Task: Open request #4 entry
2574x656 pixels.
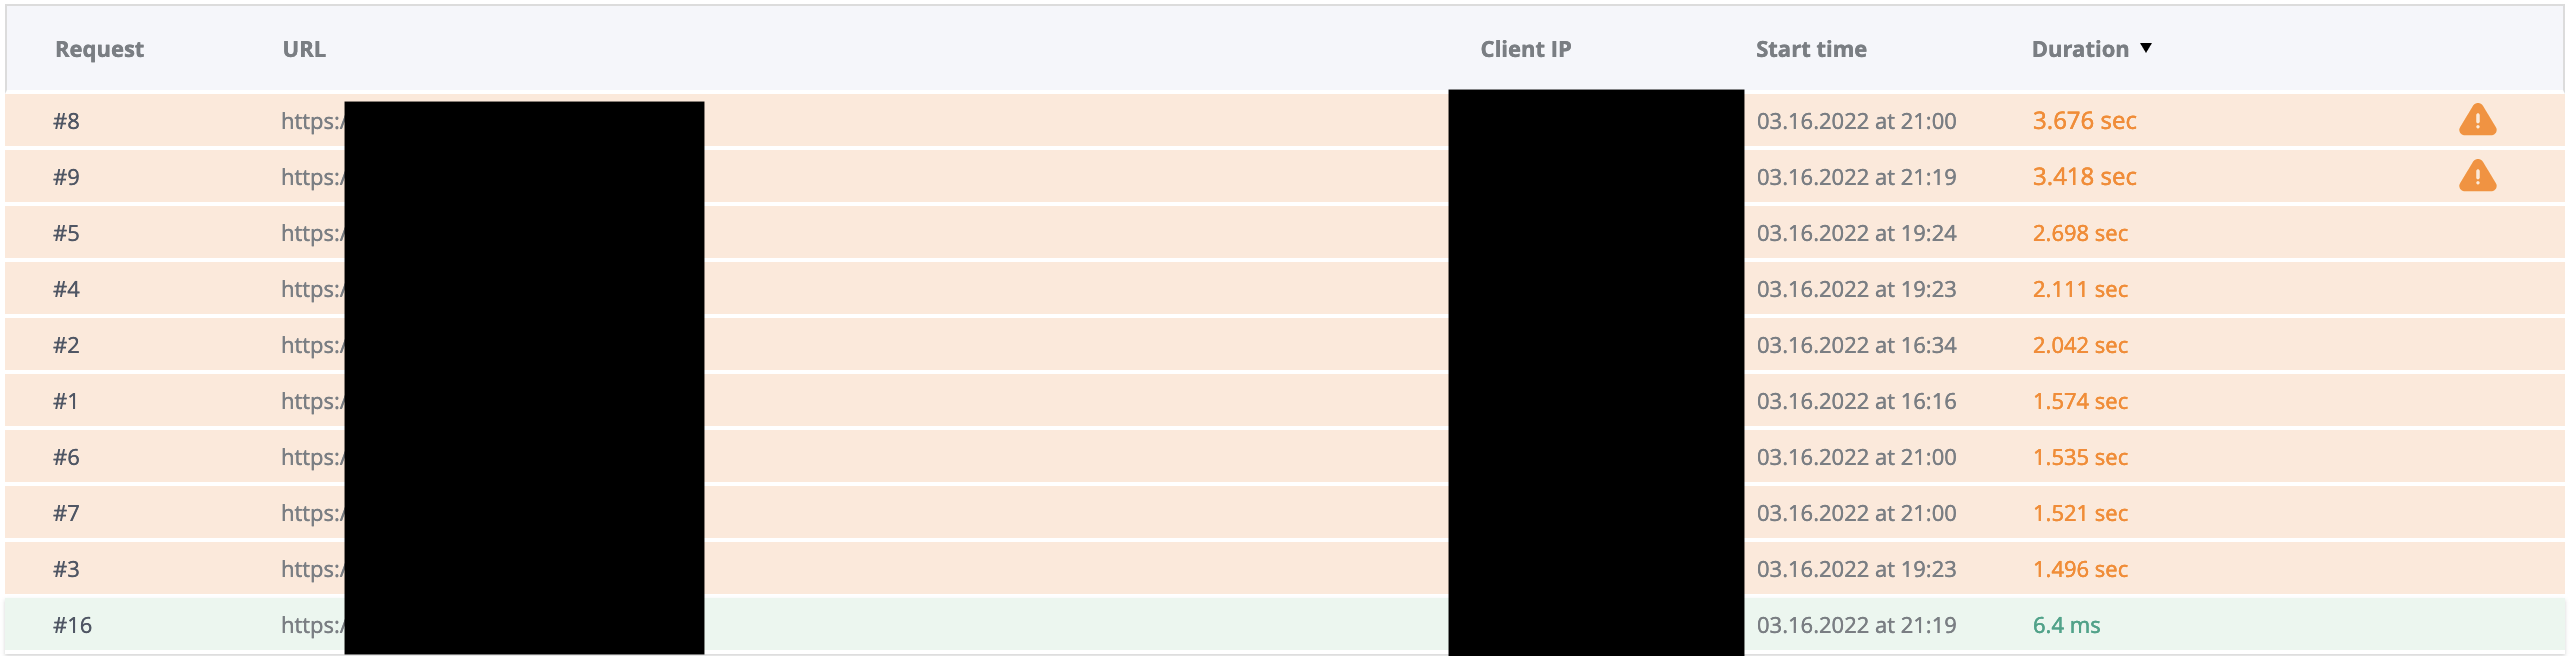Action: [1285, 289]
